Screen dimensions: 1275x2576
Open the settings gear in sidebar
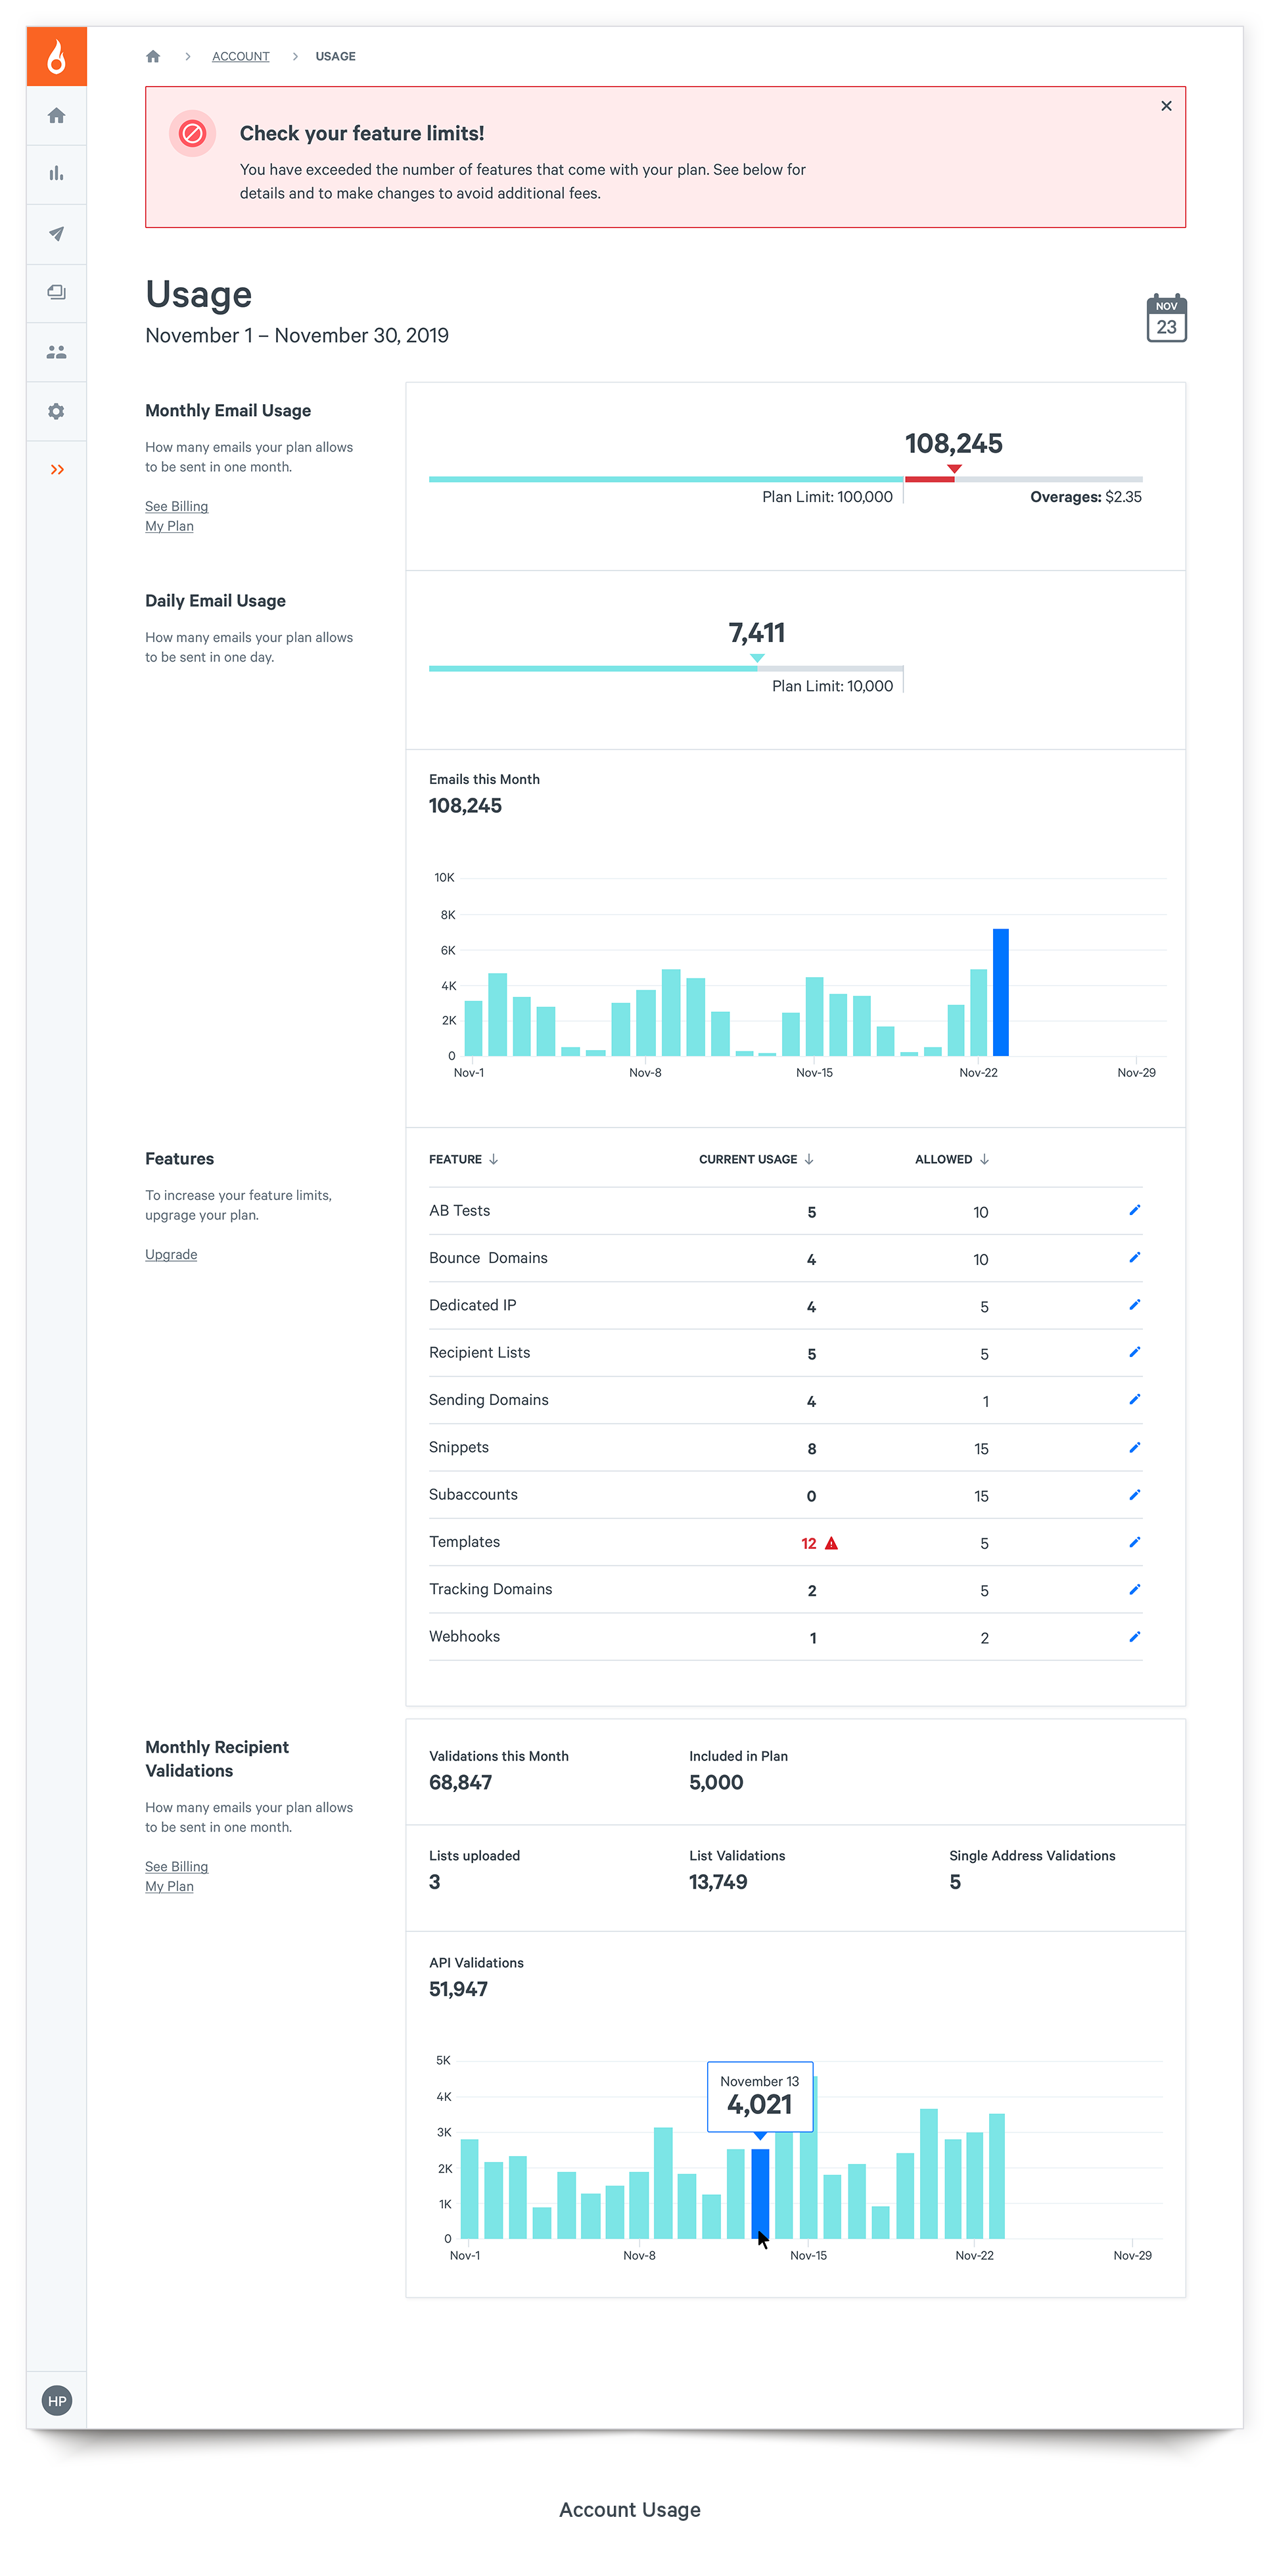[x=57, y=411]
